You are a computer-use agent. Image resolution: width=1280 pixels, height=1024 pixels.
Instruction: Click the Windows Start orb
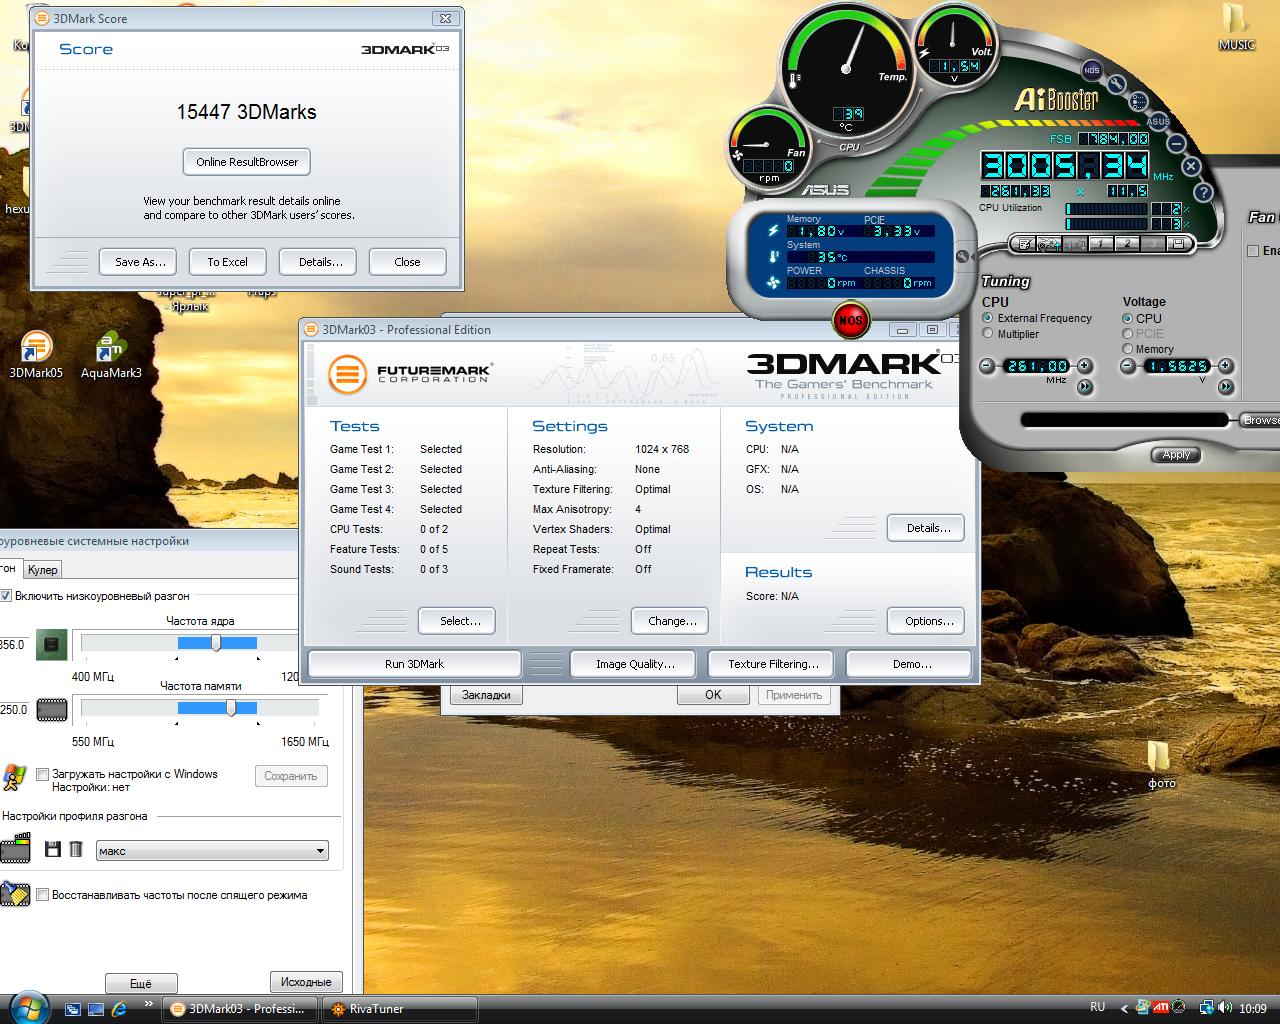(27, 1006)
